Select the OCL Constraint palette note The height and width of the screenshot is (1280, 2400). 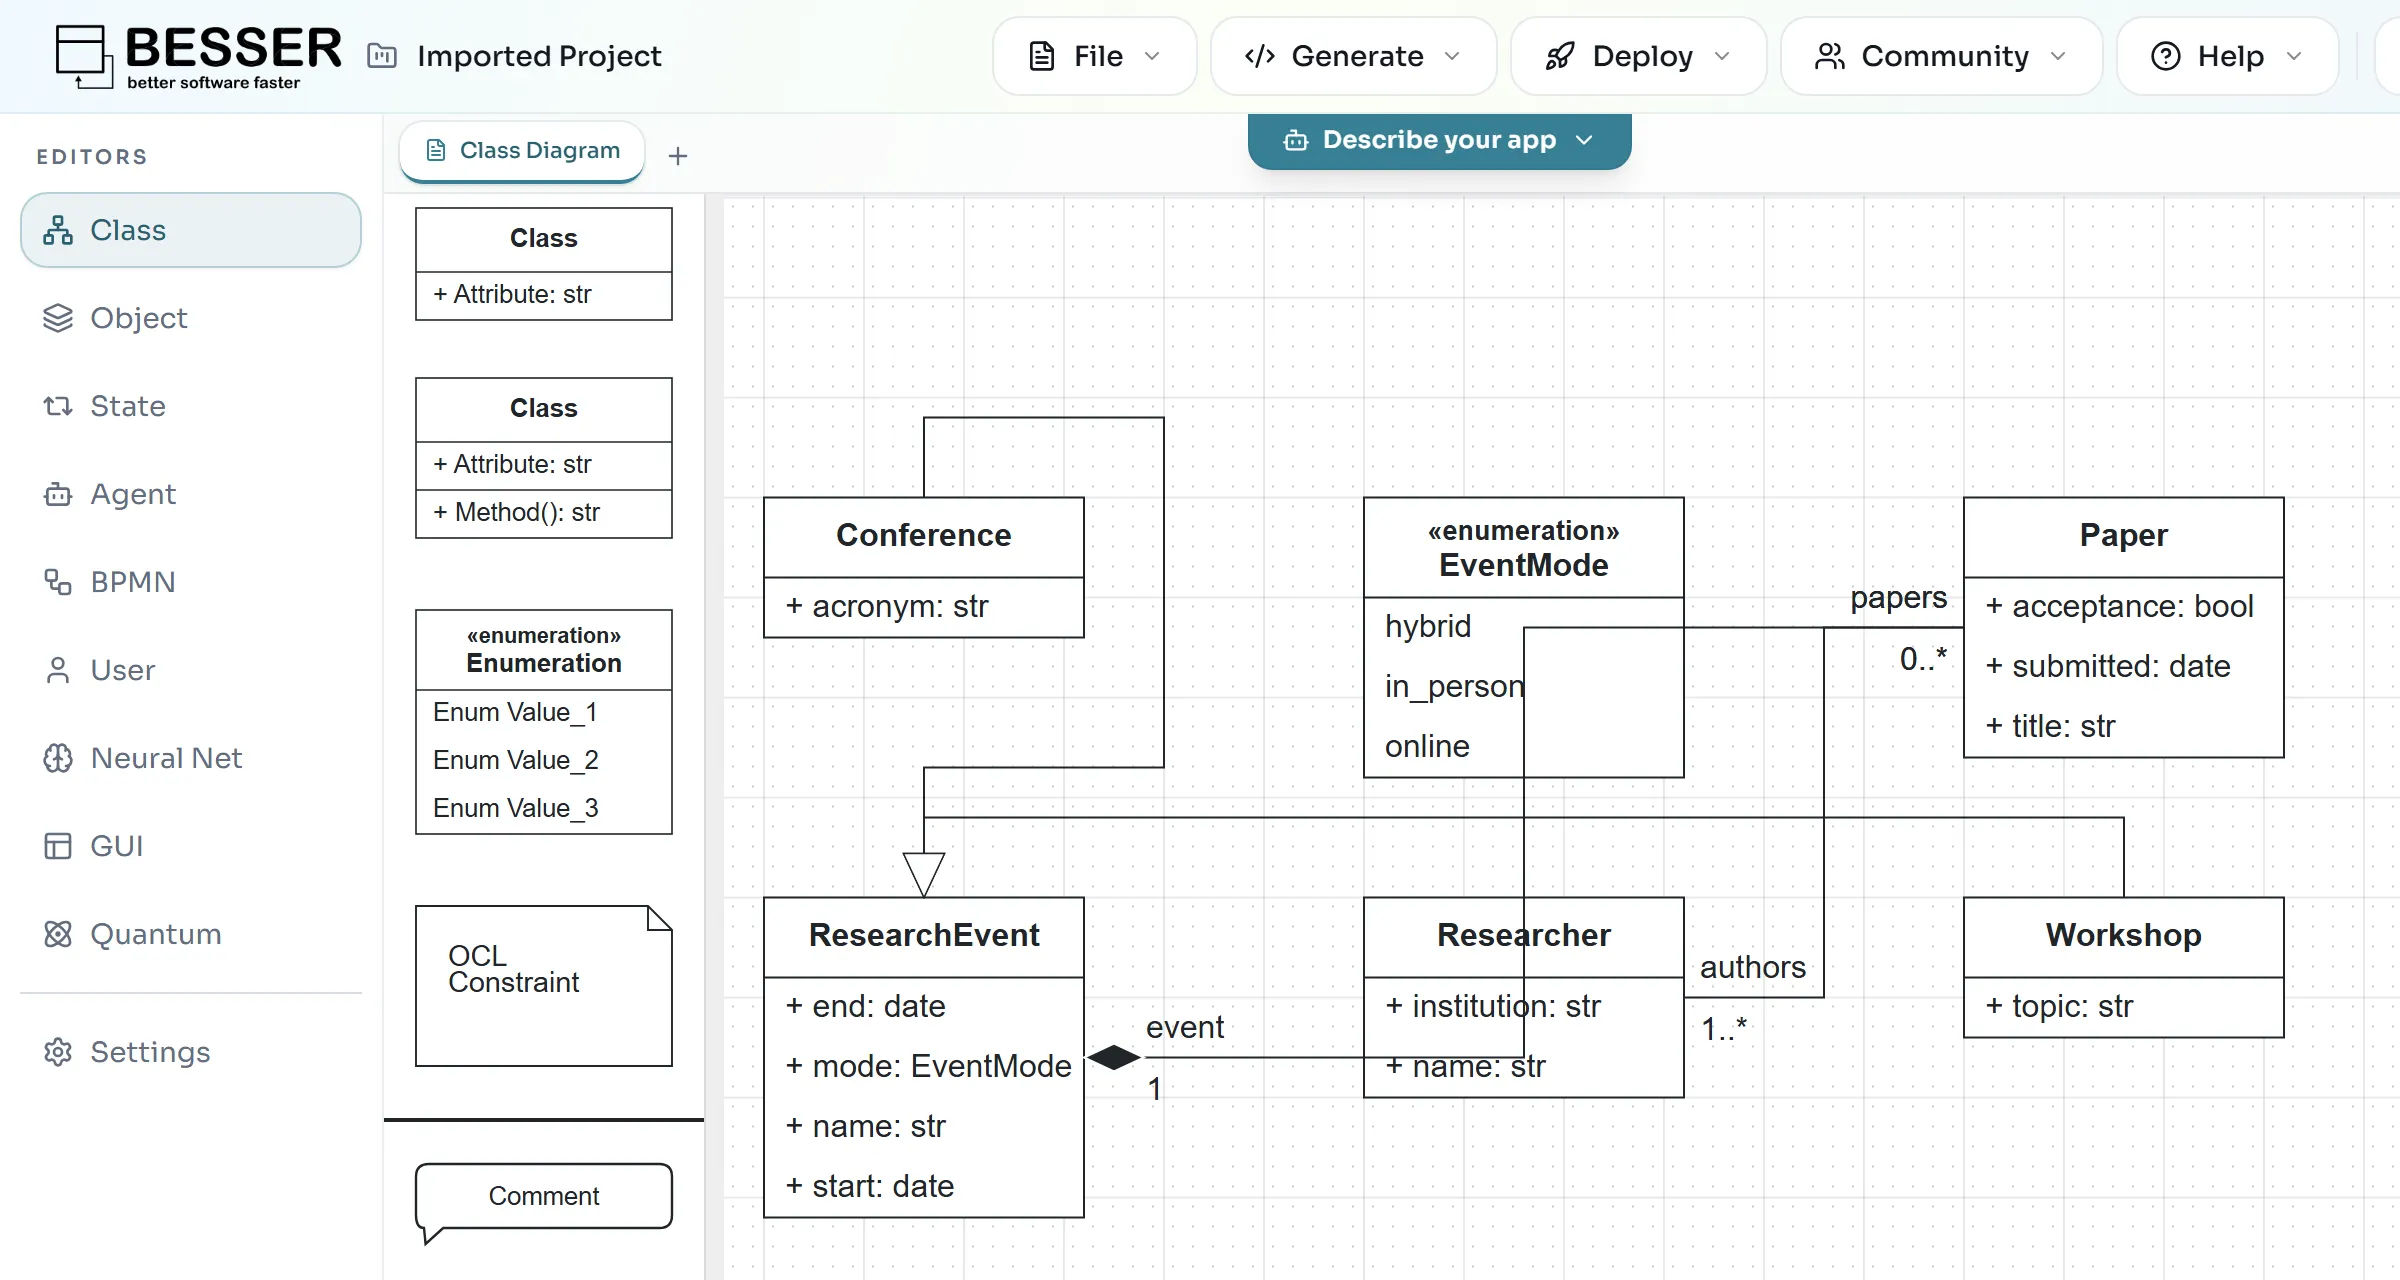pyautogui.click(x=544, y=986)
